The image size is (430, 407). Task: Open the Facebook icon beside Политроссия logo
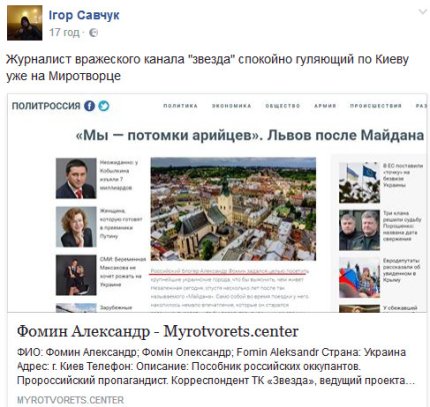click(89, 106)
